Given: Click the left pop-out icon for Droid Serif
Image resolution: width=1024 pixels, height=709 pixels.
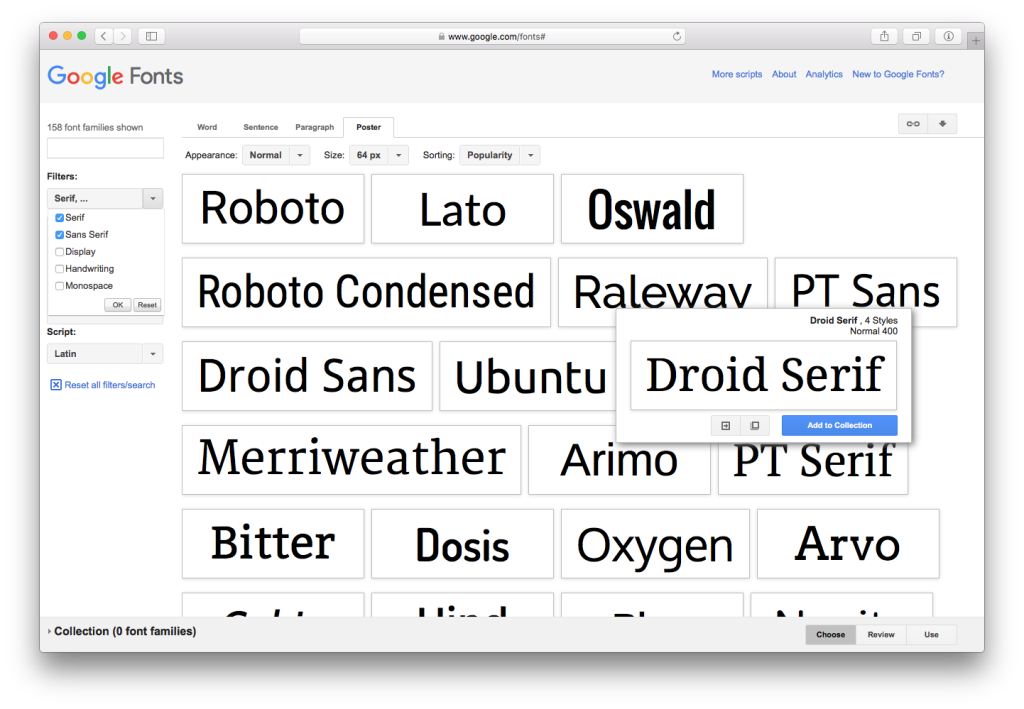Looking at the screenshot, I should (x=726, y=426).
